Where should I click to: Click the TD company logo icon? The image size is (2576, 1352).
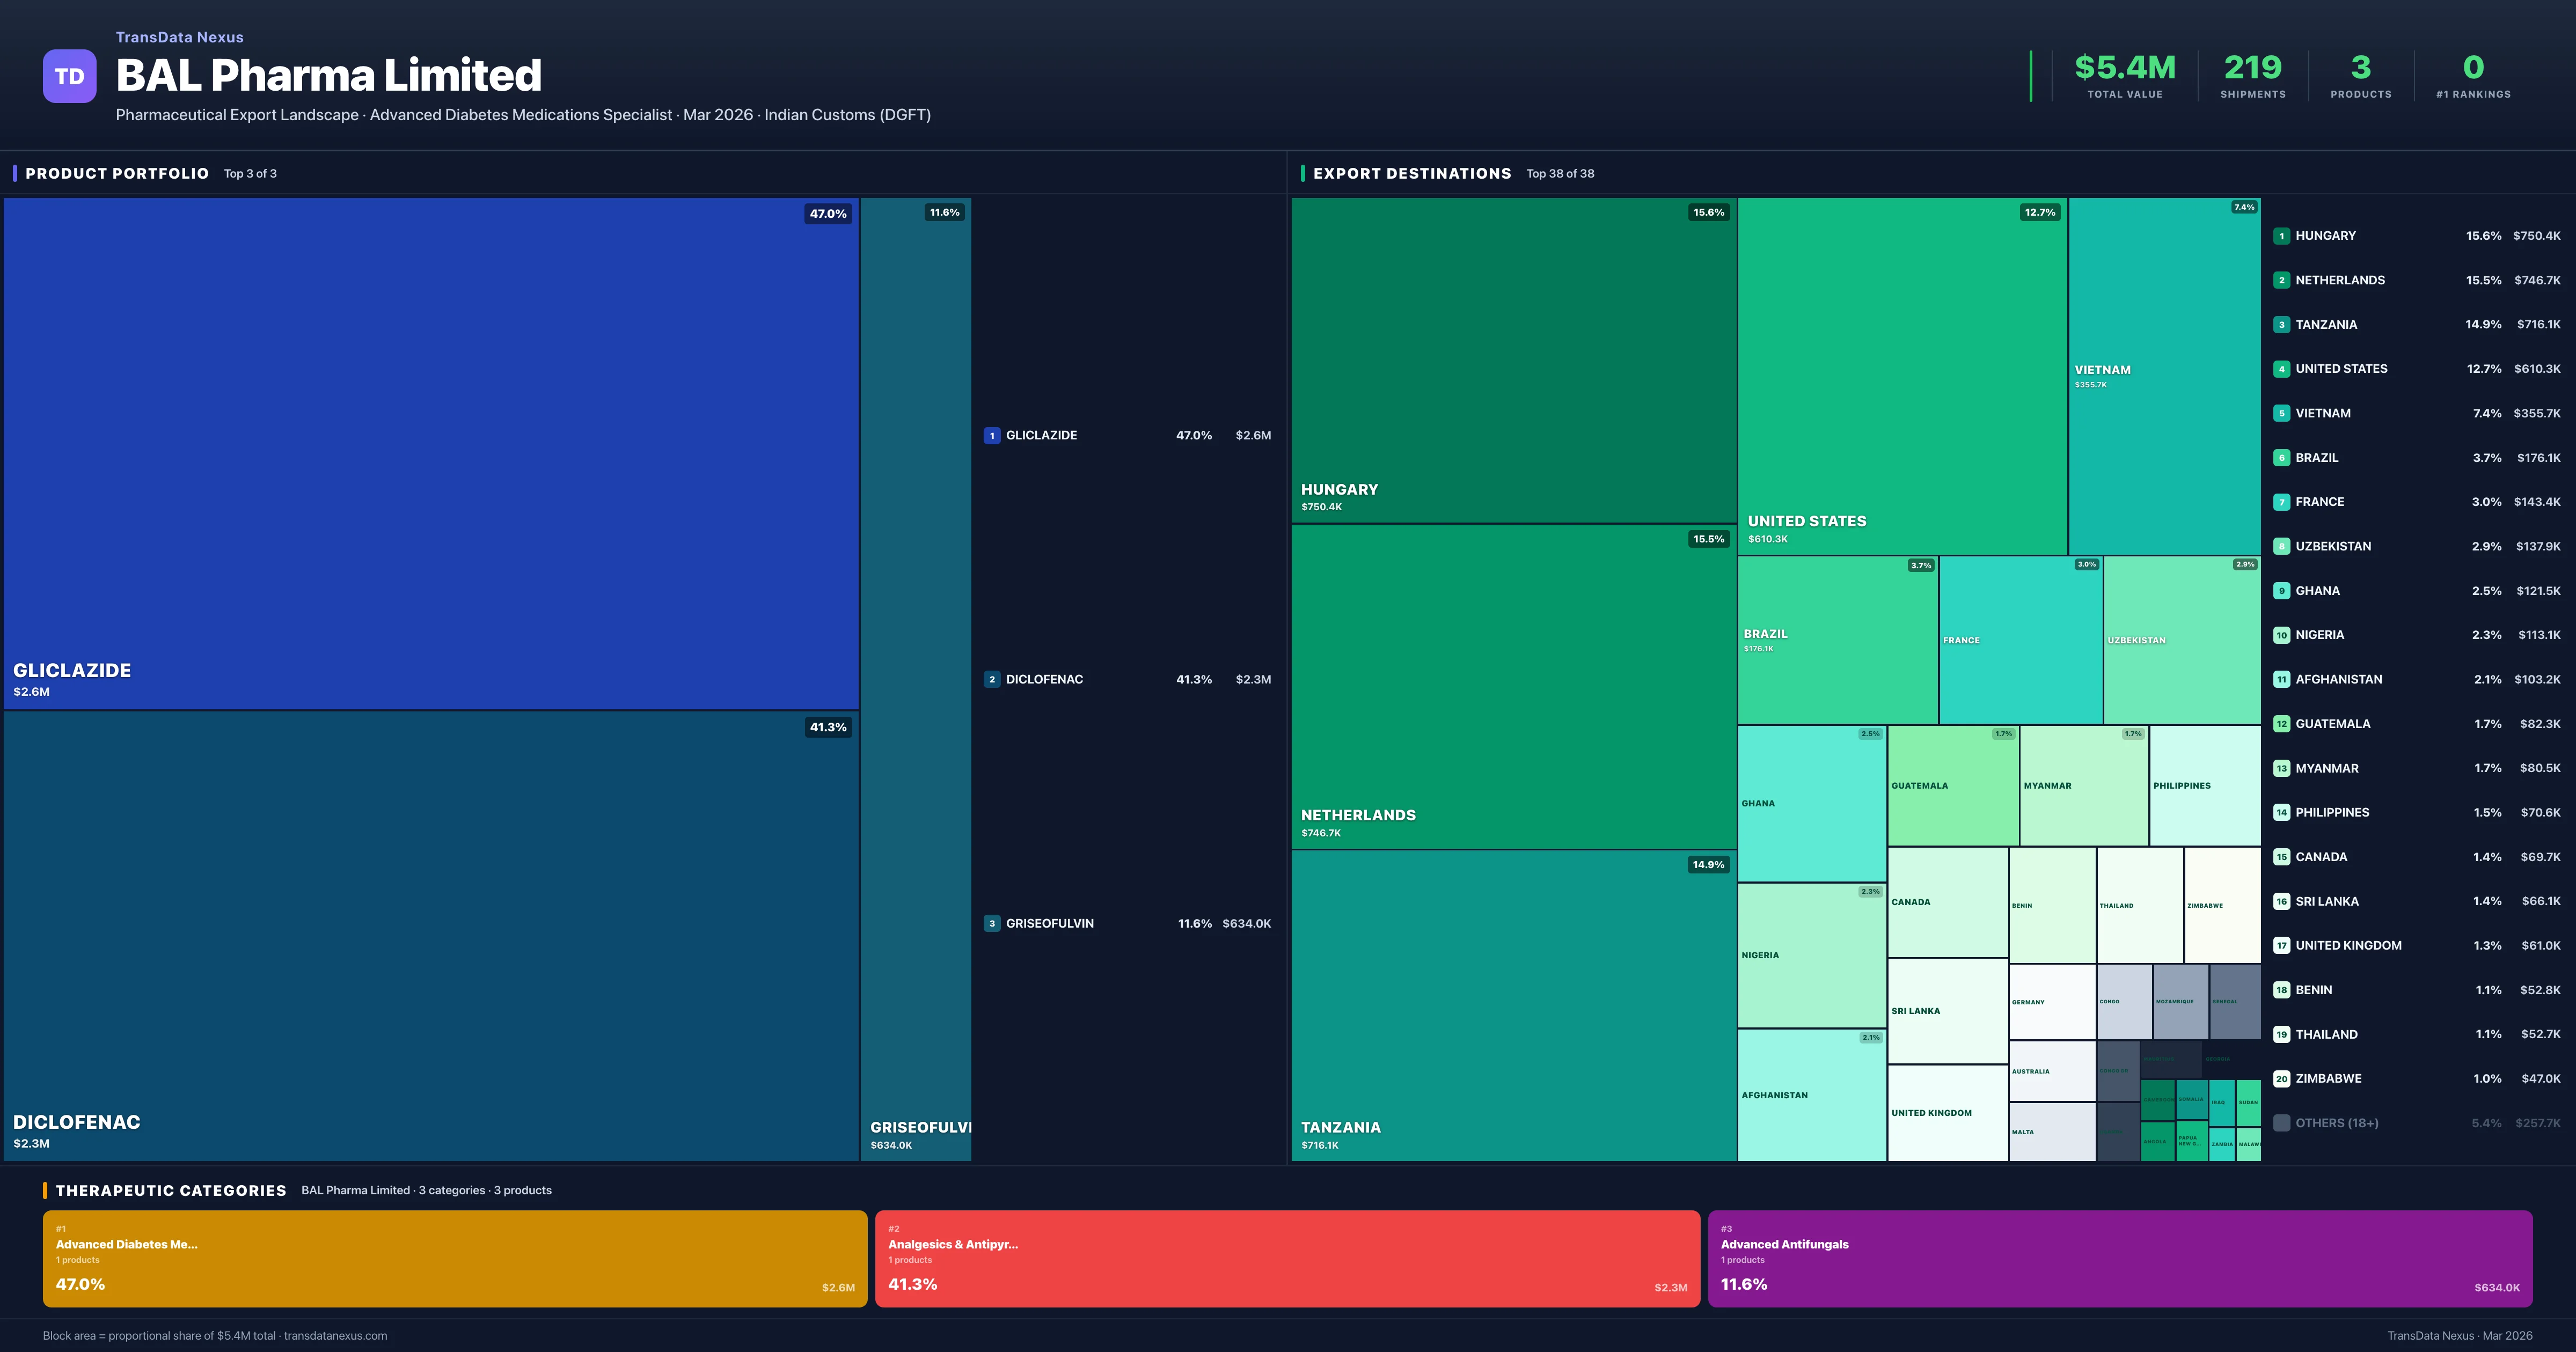click(x=69, y=76)
